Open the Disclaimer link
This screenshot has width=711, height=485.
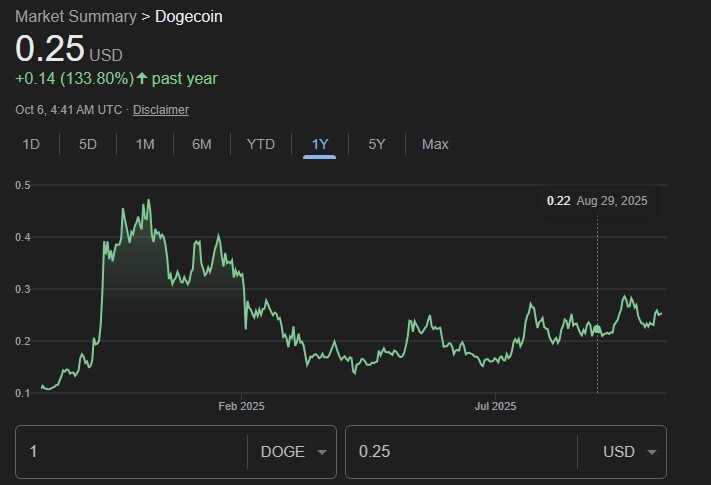click(x=161, y=110)
